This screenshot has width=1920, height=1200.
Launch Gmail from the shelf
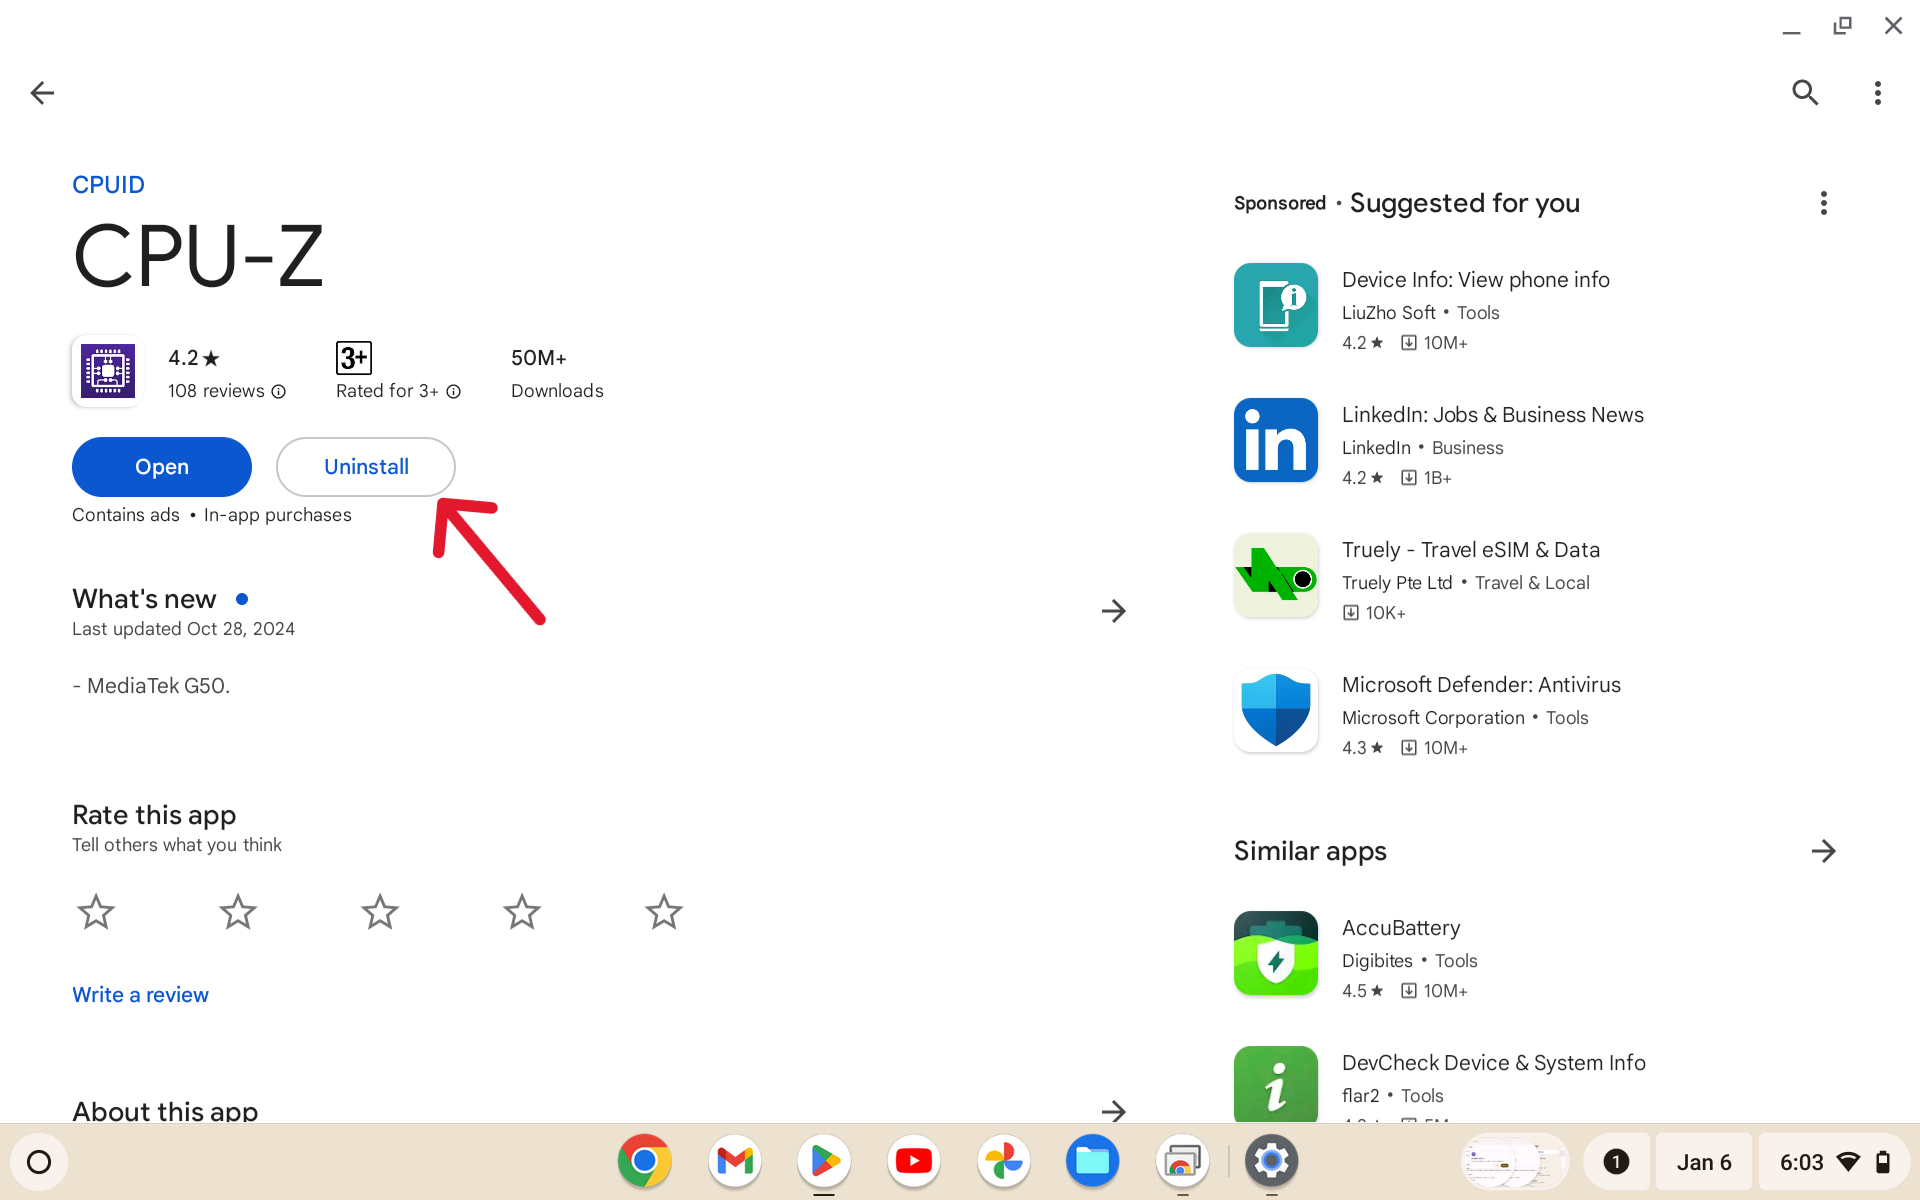pos(735,1161)
